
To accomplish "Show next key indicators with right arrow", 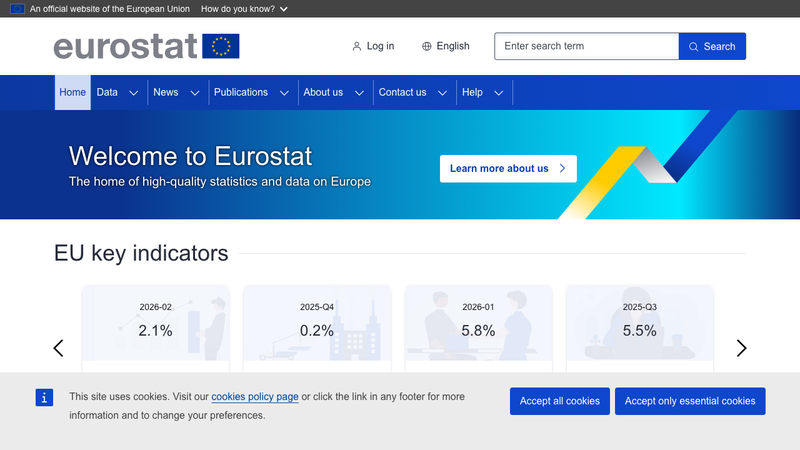I will click(741, 348).
